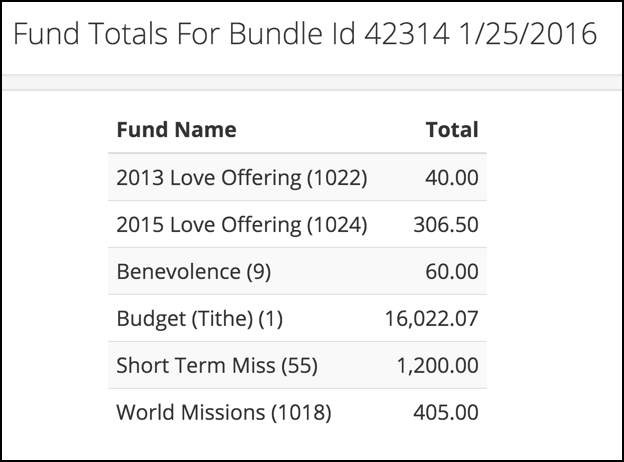The width and height of the screenshot is (624, 462).
Task: Click the 16,022.07 total amount
Action: coord(431,319)
